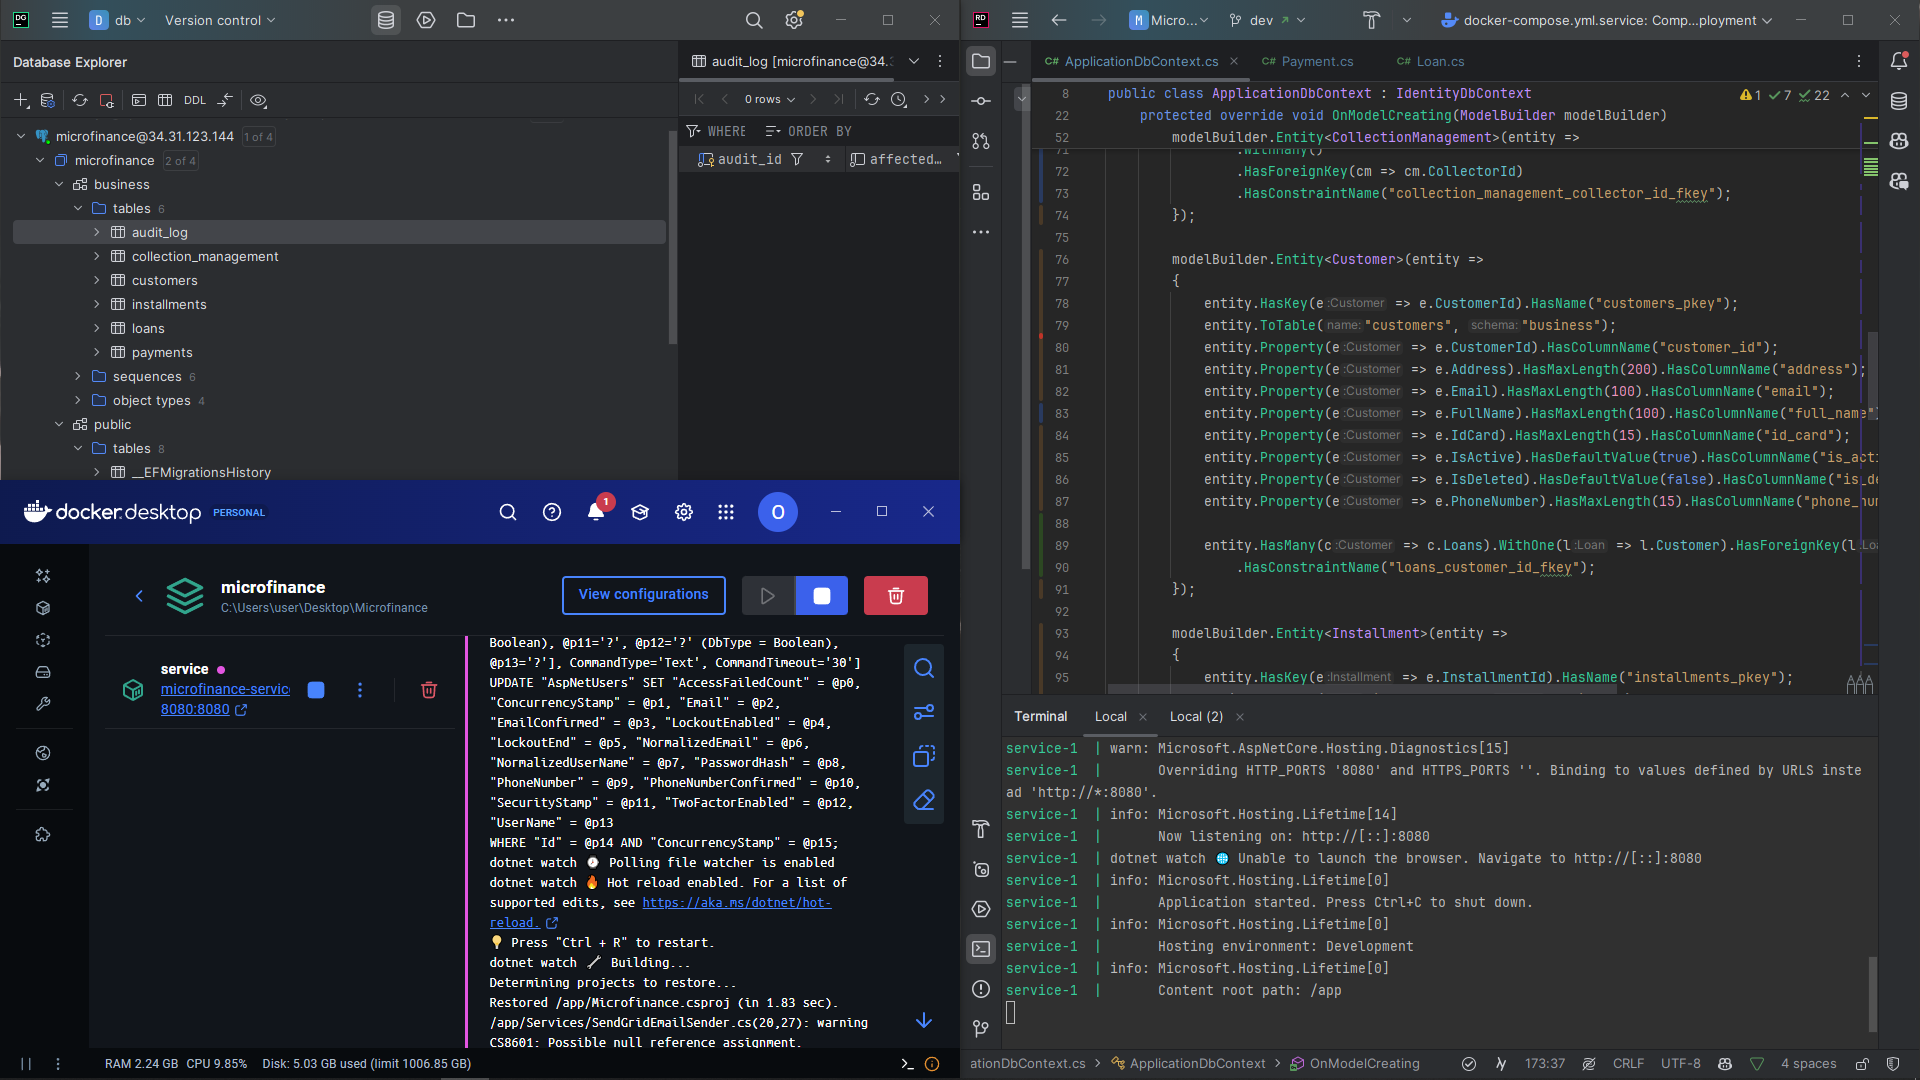Image resolution: width=1920 pixels, height=1080 pixels.
Task: Expand object types folder
Action: tap(78, 400)
